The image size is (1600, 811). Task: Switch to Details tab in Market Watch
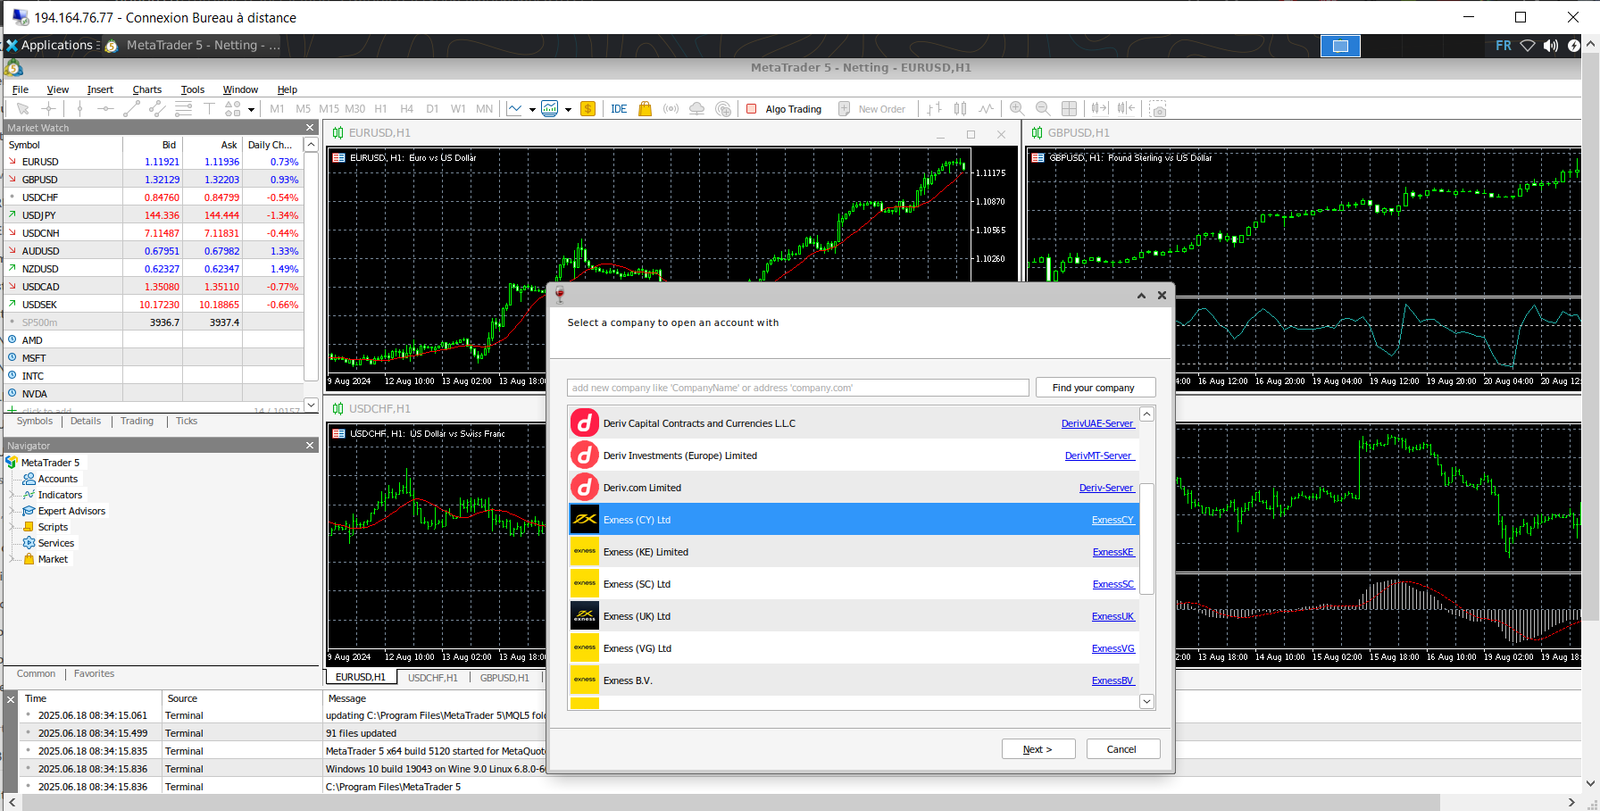(x=85, y=421)
